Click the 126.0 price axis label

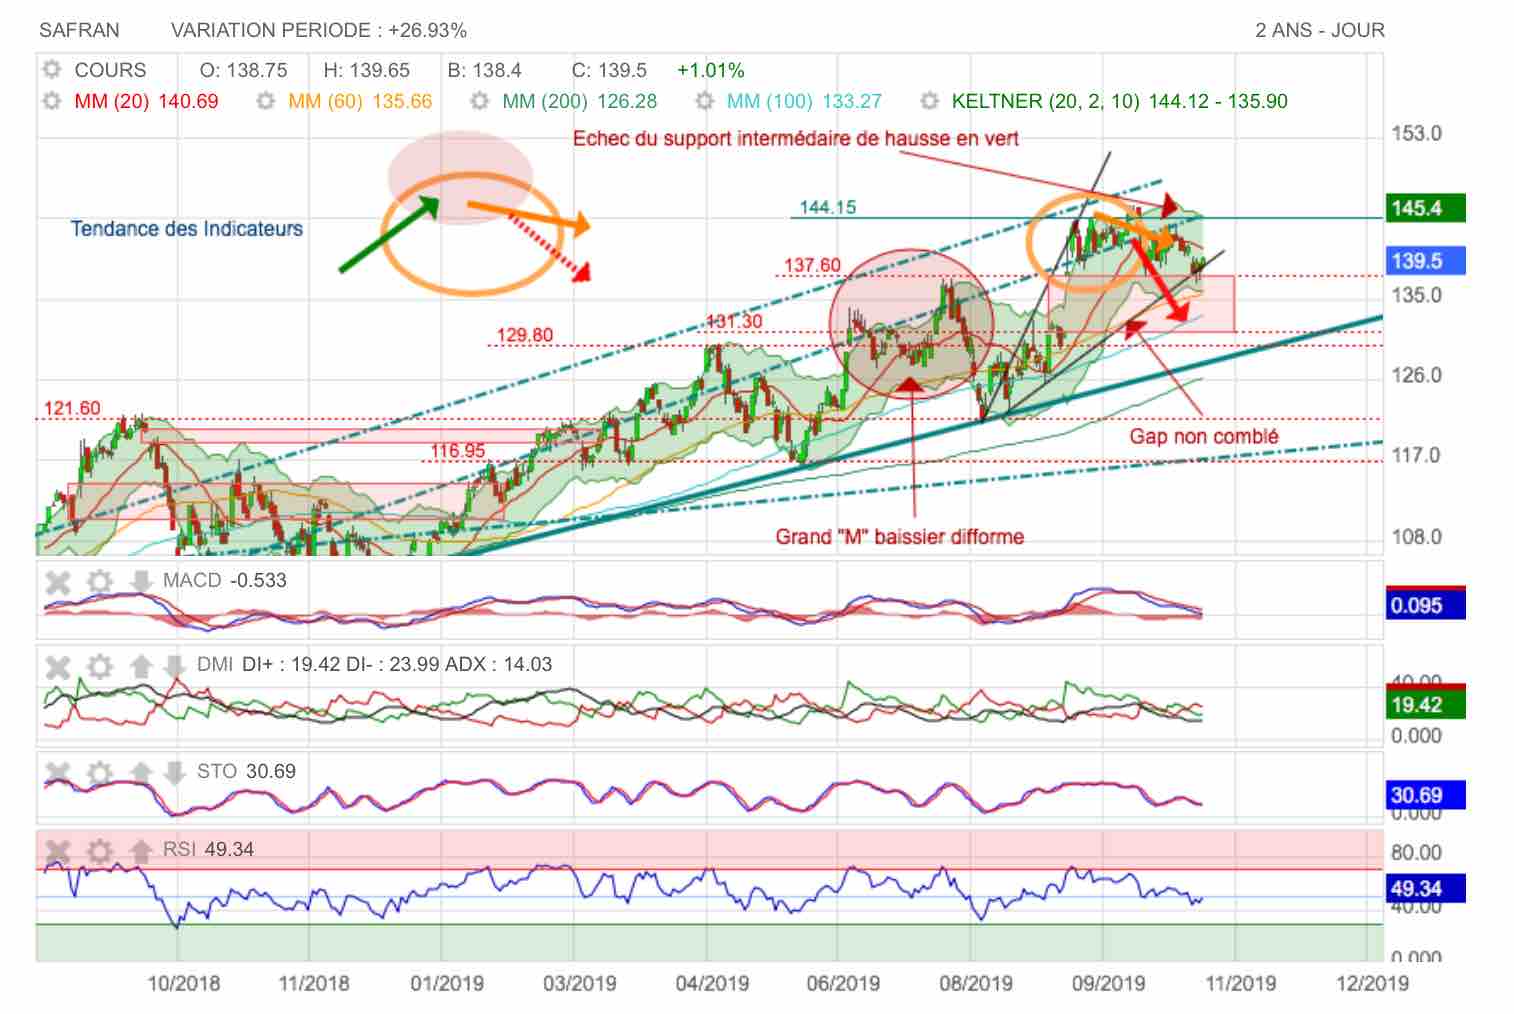(x=1417, y=376)
